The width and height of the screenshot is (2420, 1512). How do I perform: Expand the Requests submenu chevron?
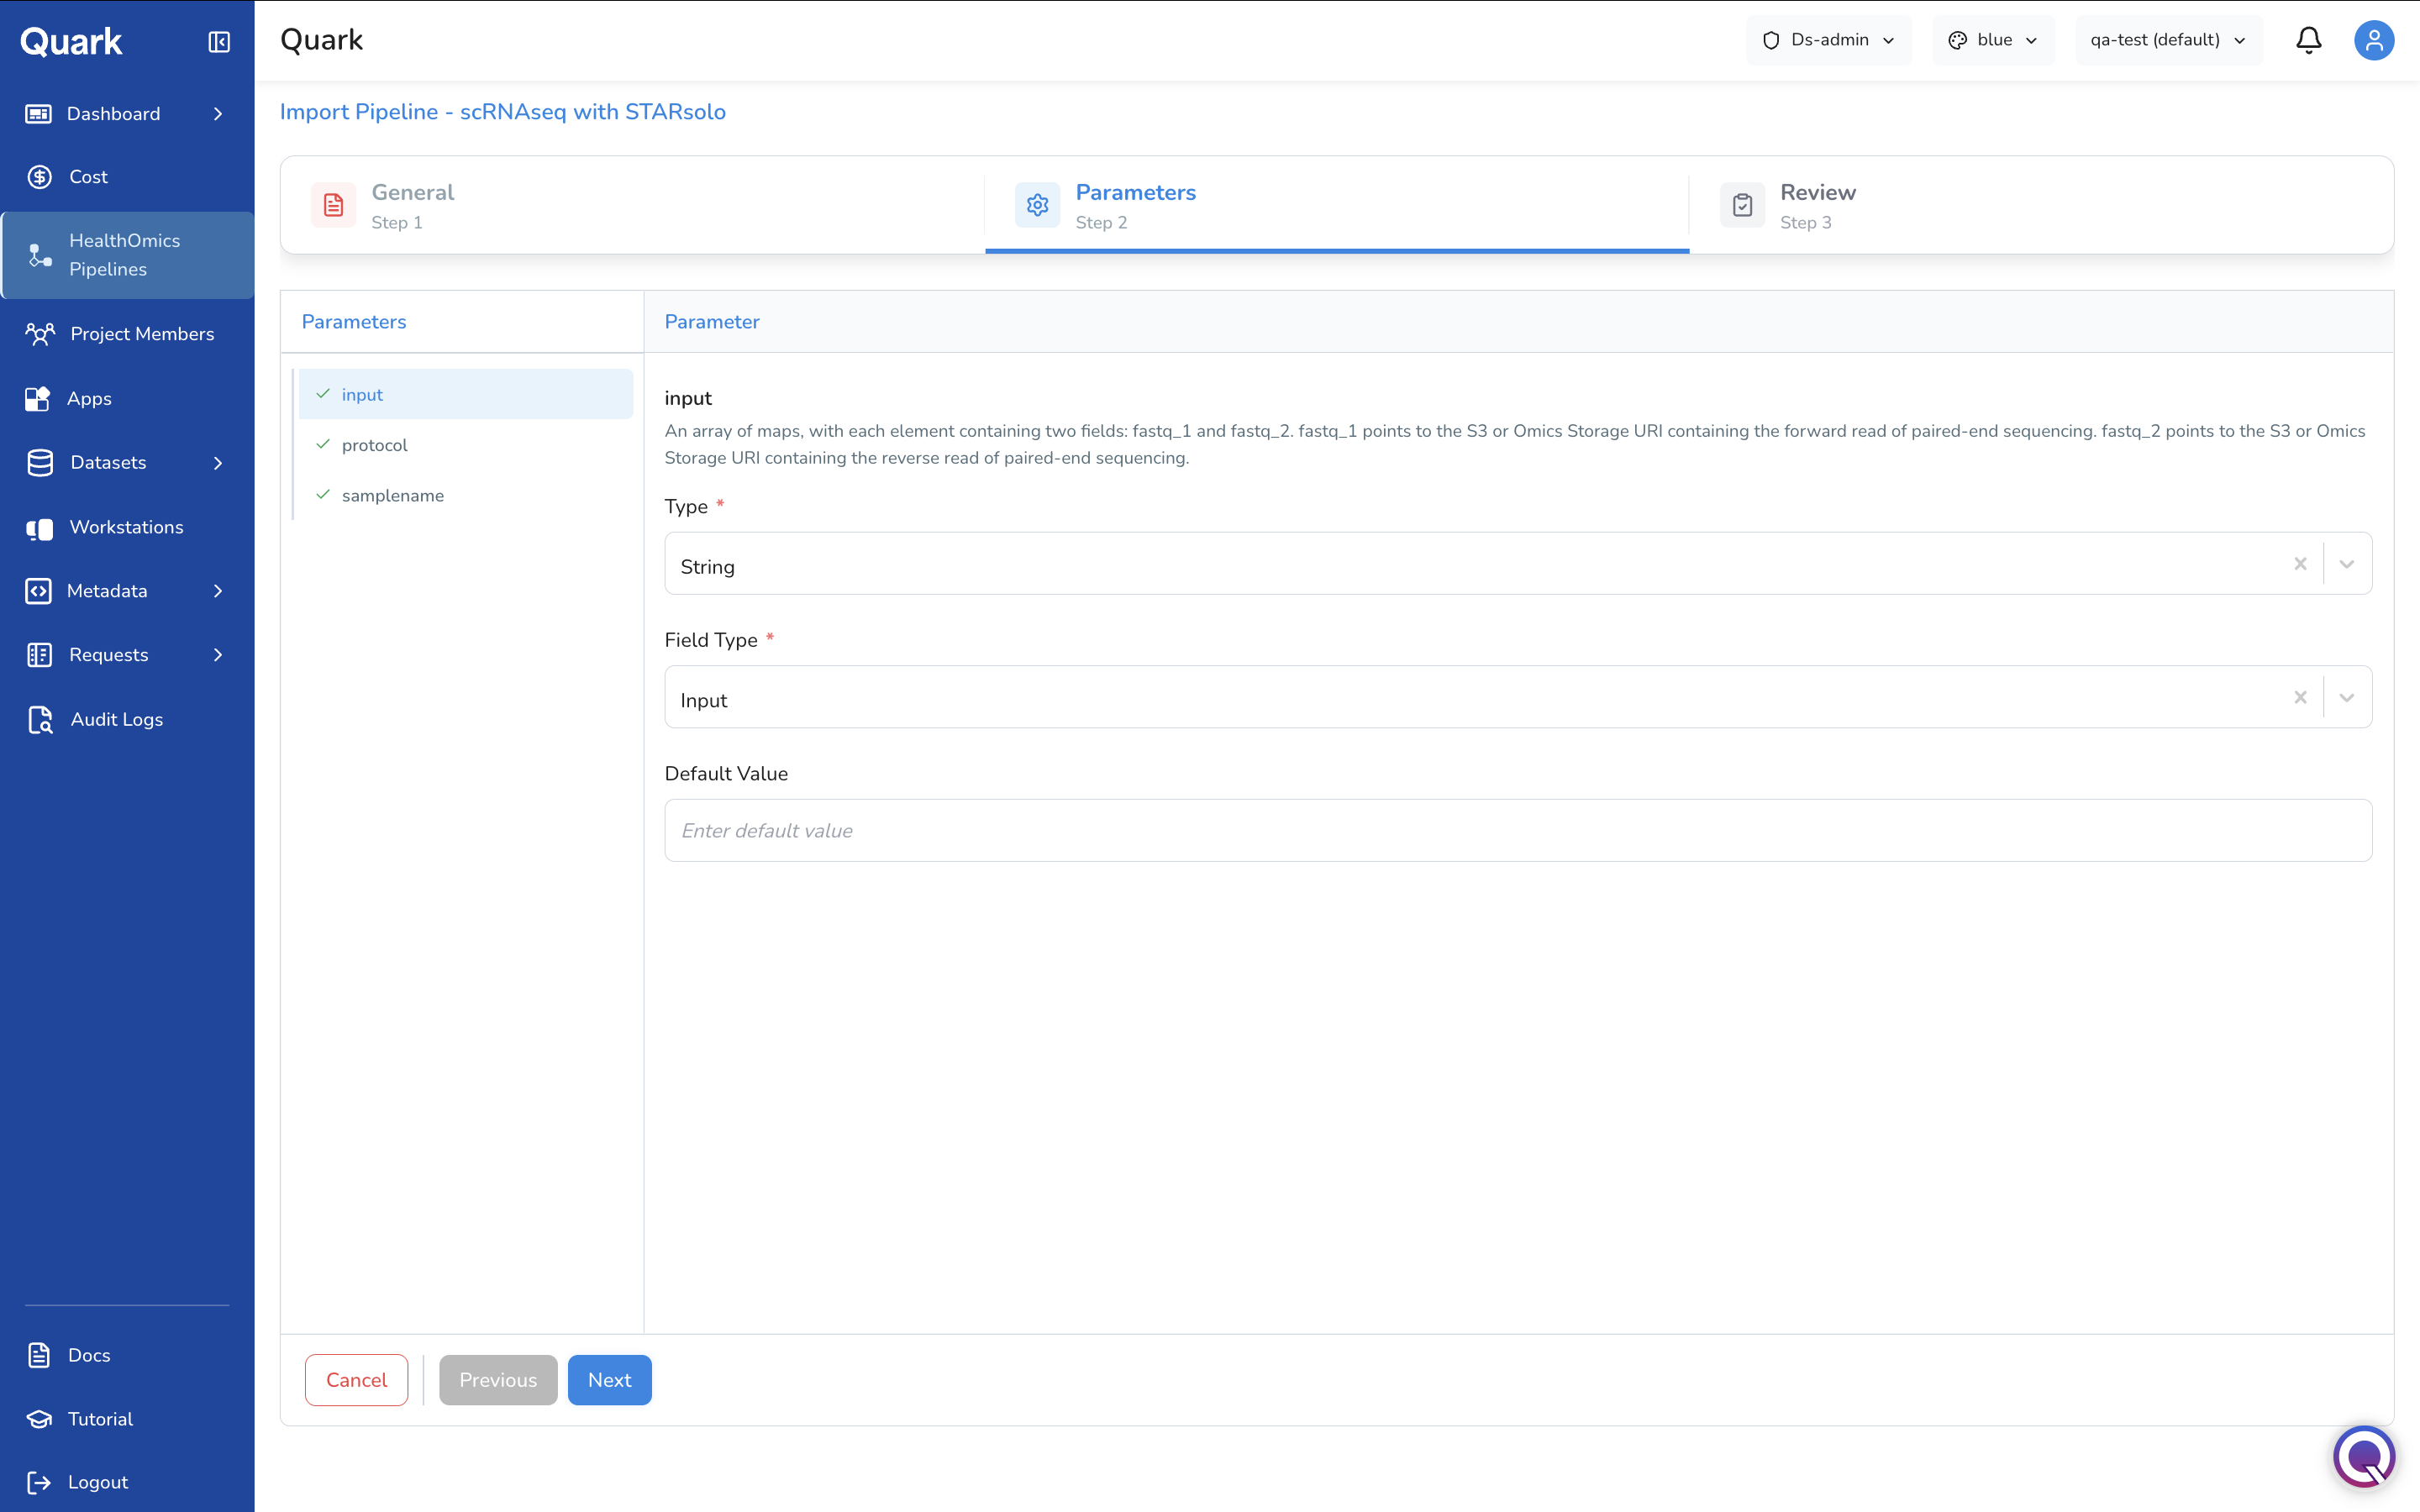(218, 655)
